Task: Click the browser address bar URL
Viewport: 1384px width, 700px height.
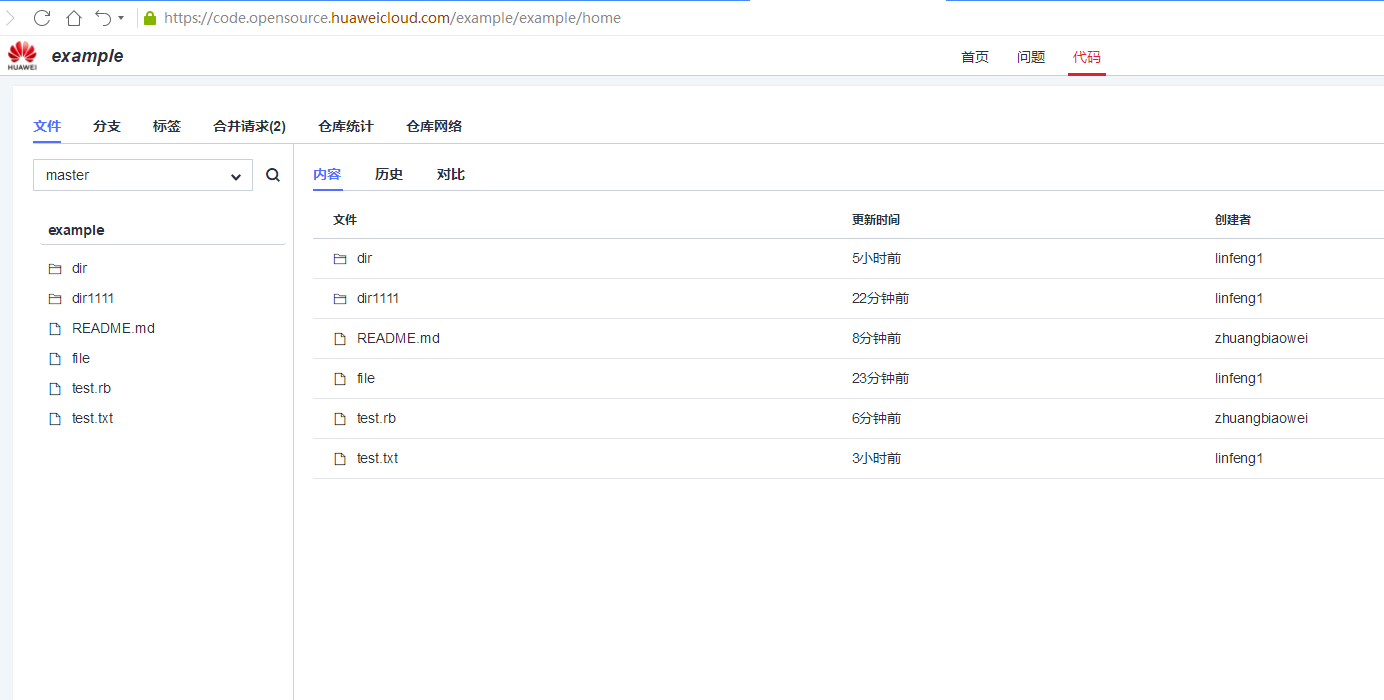Action: coord(392,18)
